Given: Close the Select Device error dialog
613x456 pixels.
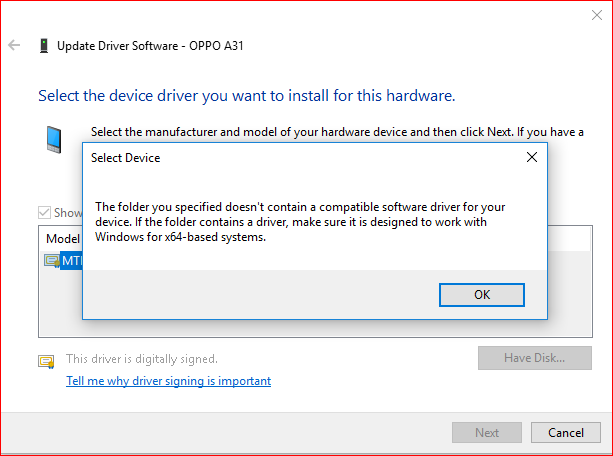Looking at the screenshot, I should click(x=532, y=157).
